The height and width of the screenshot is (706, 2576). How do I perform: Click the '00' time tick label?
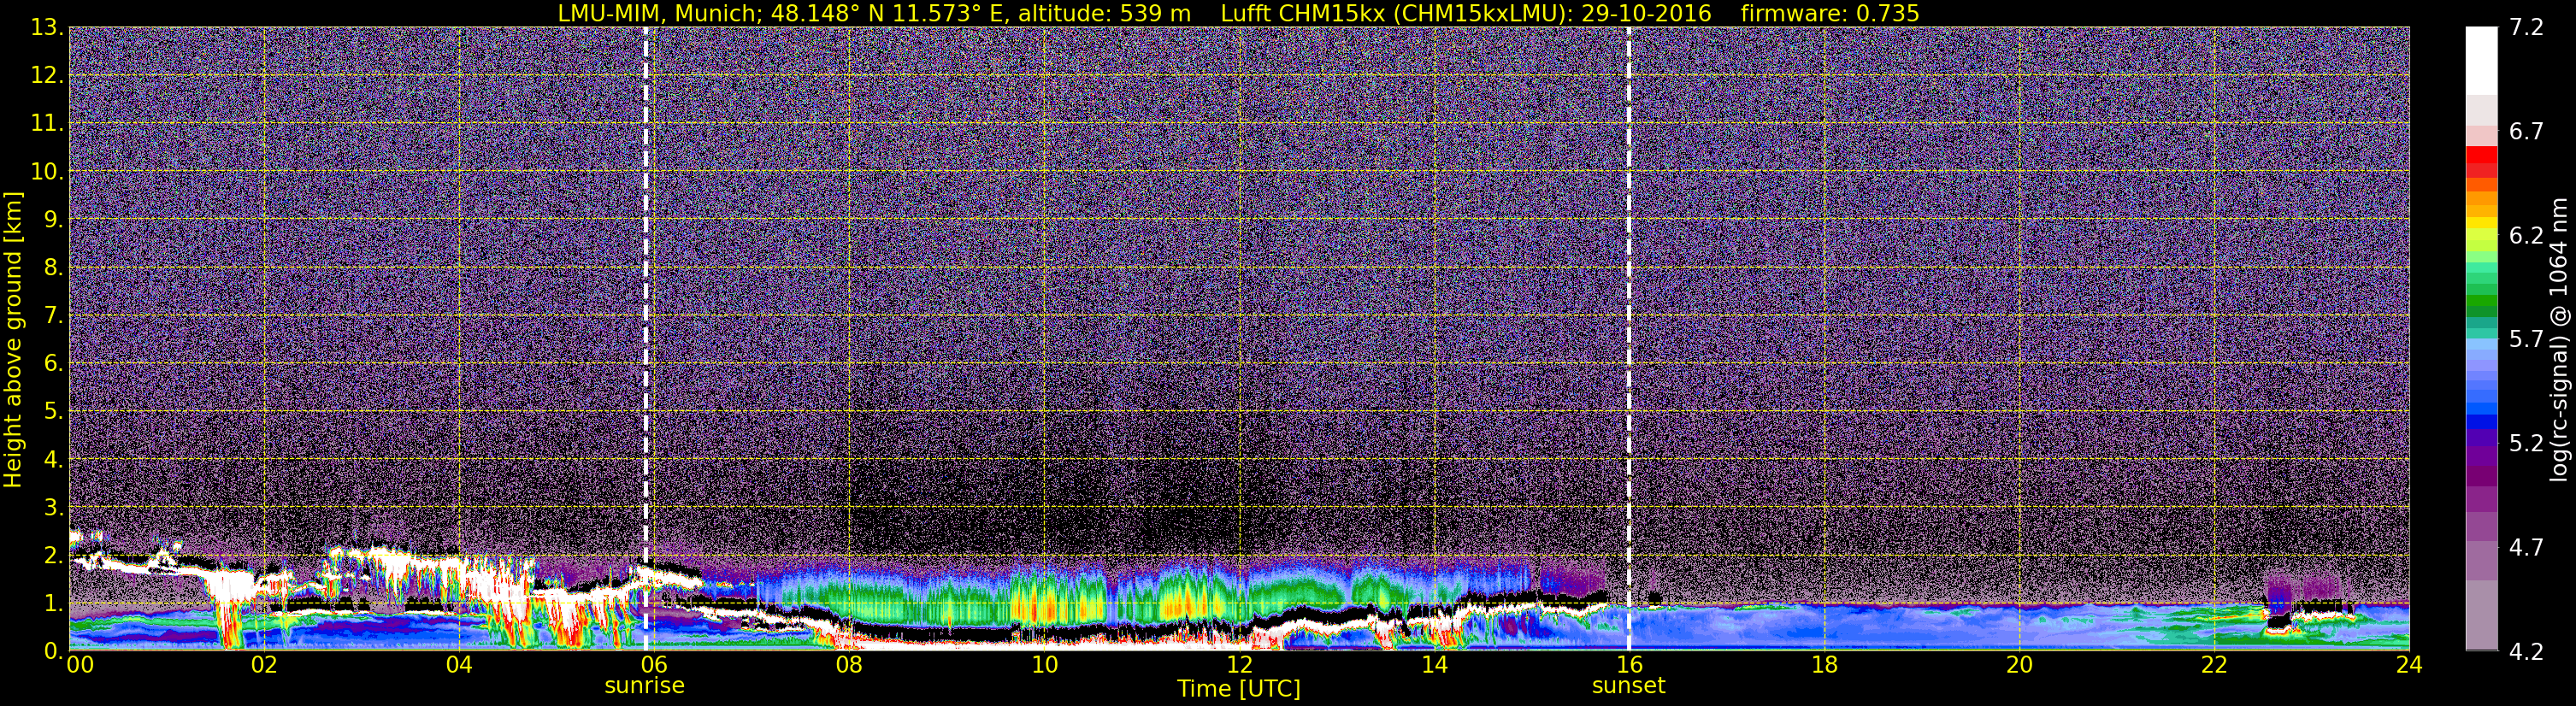(80, 665)
